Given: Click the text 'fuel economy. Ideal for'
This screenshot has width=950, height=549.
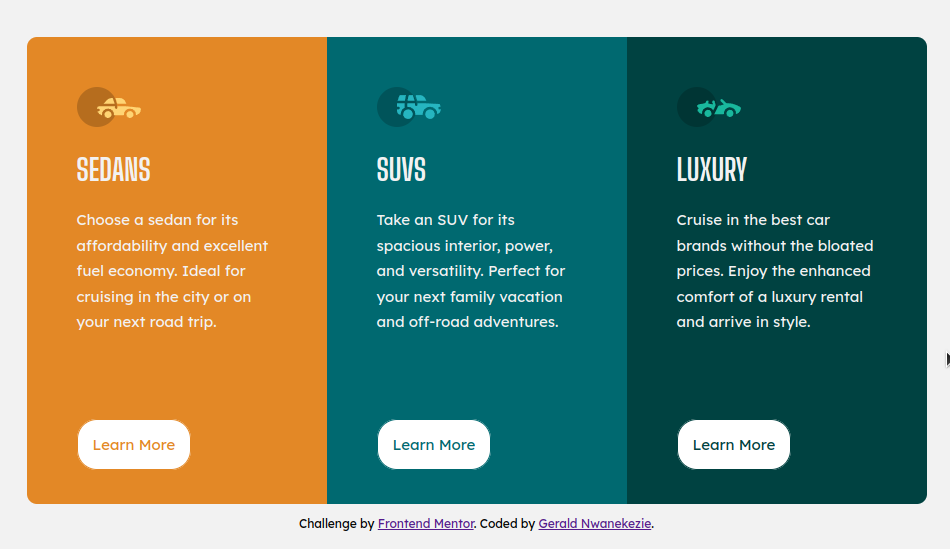Looking at the screenshot, I should click(x=161, y=271).
